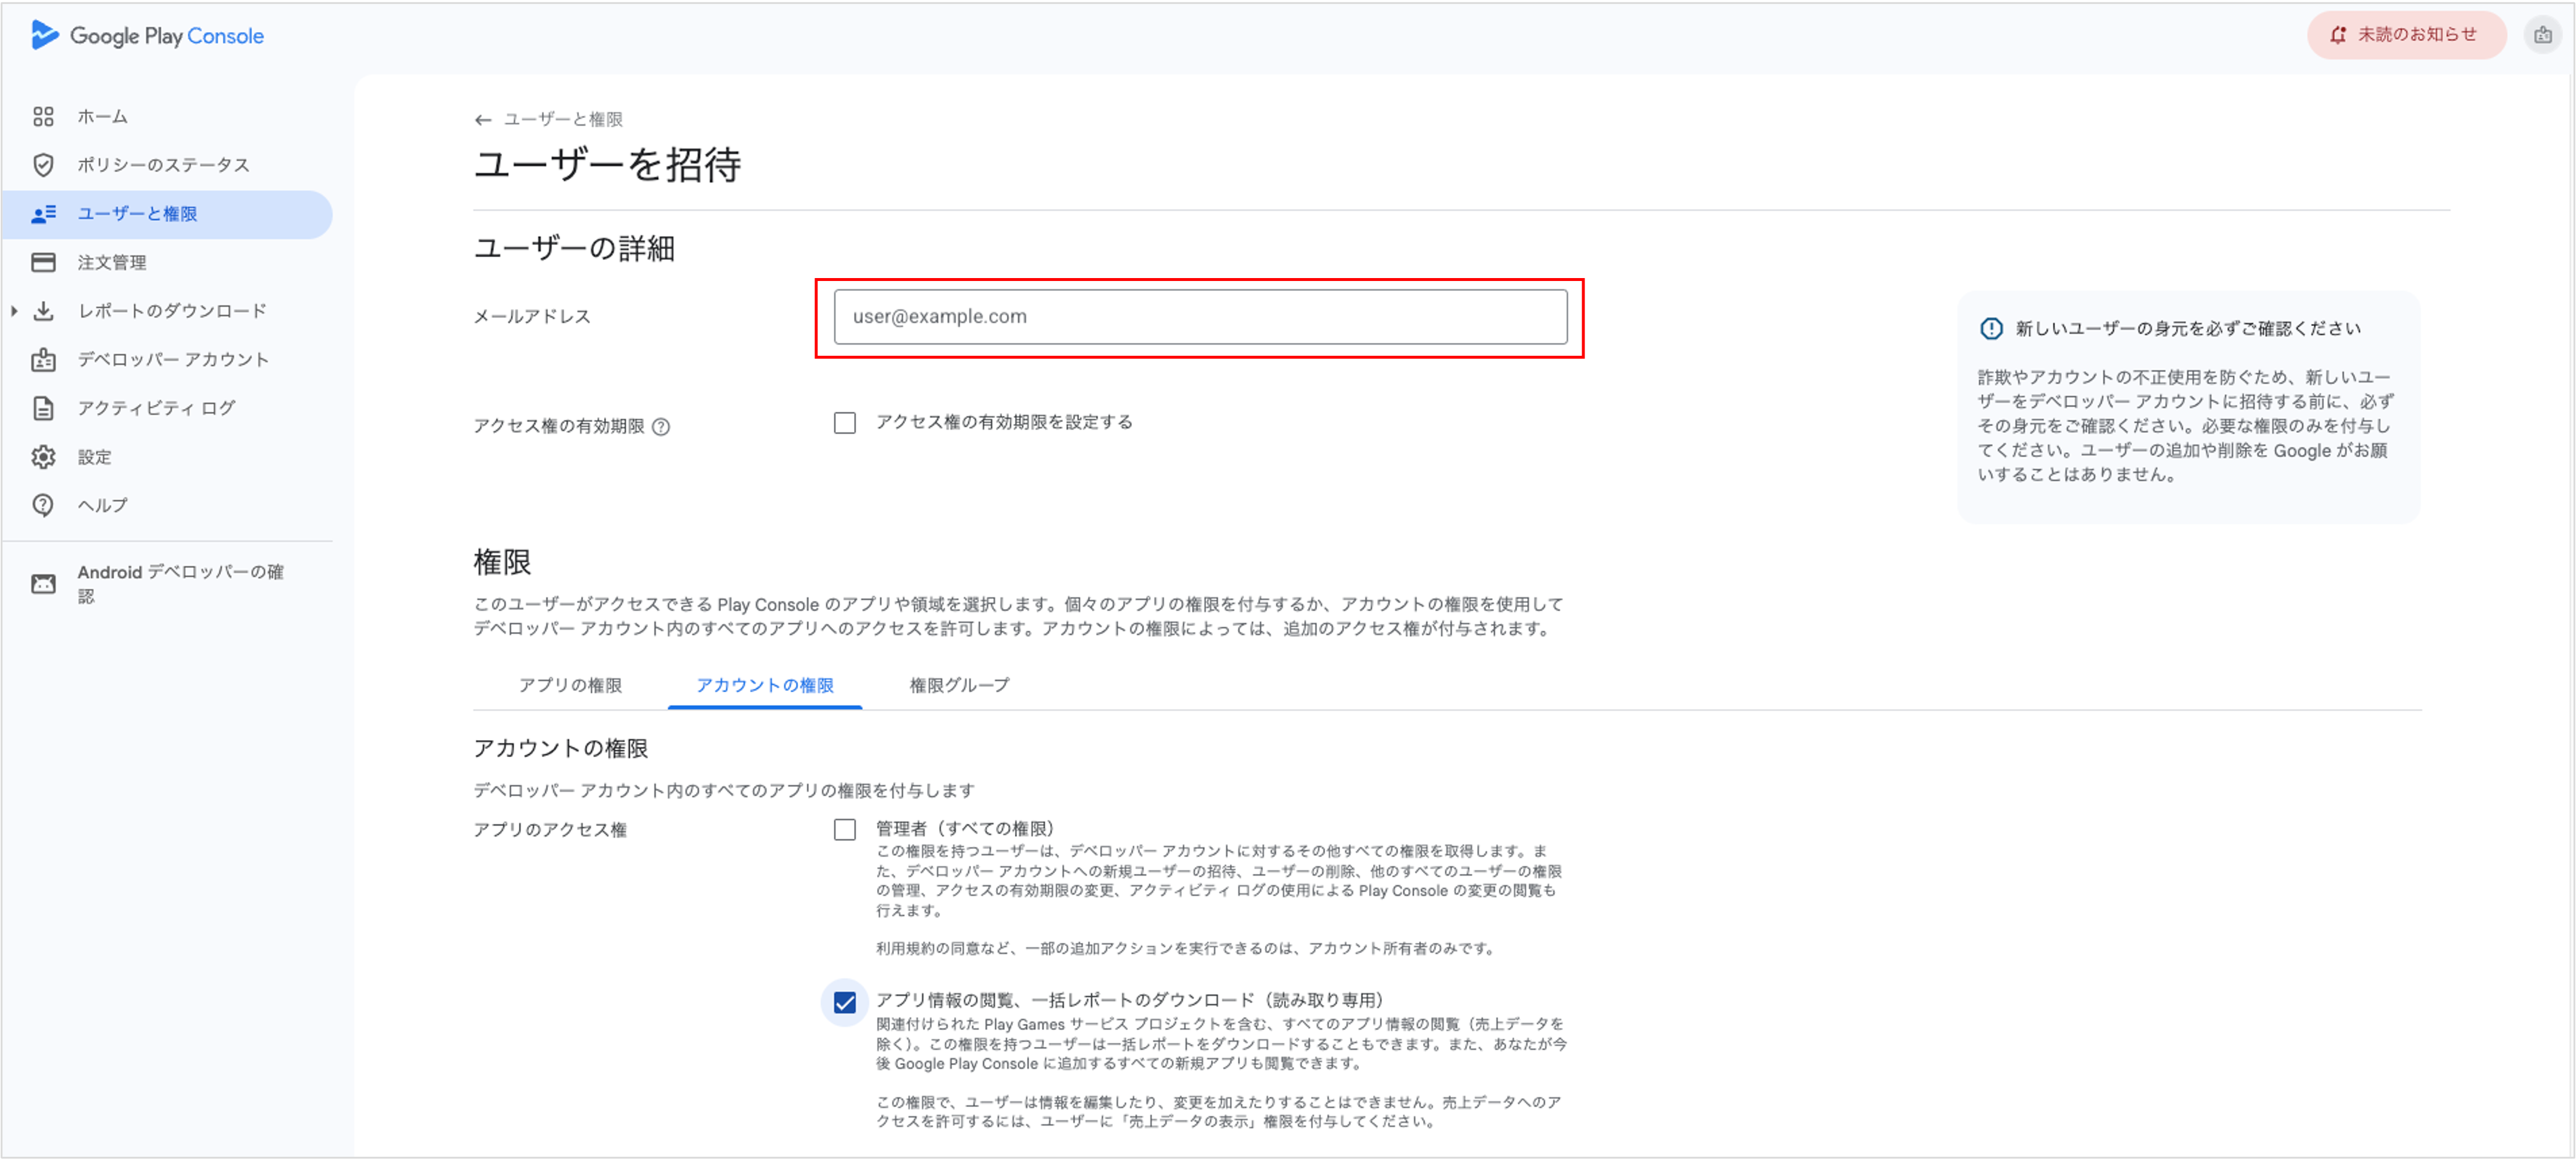Click the bell icon in 未読のお知らせ
This screenshot has height=1159, width=2576.
2338,35
